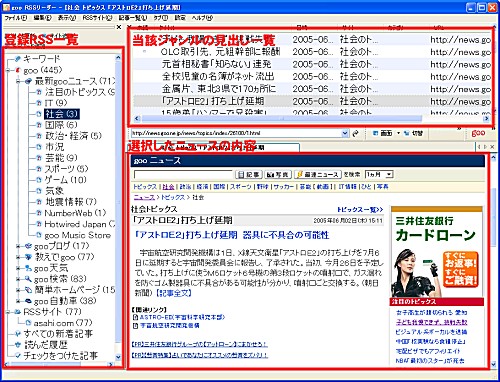Screen dimensions: 500x382
Task: Click the reload icon beside URL bar
Action: (355, 133)
